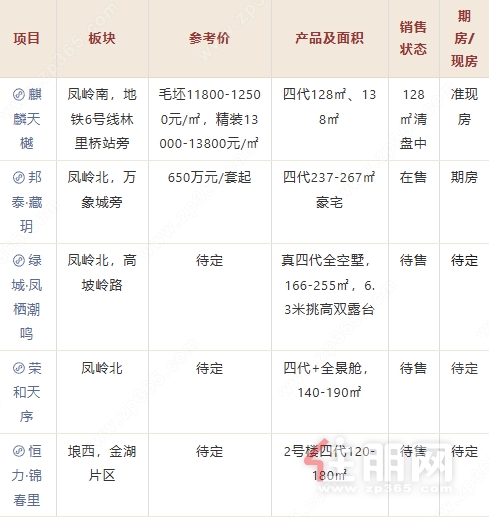Screen dimensions: 489x517
Task: Click the link icon beside 恒力·锦春里
Action: [19, 451]
